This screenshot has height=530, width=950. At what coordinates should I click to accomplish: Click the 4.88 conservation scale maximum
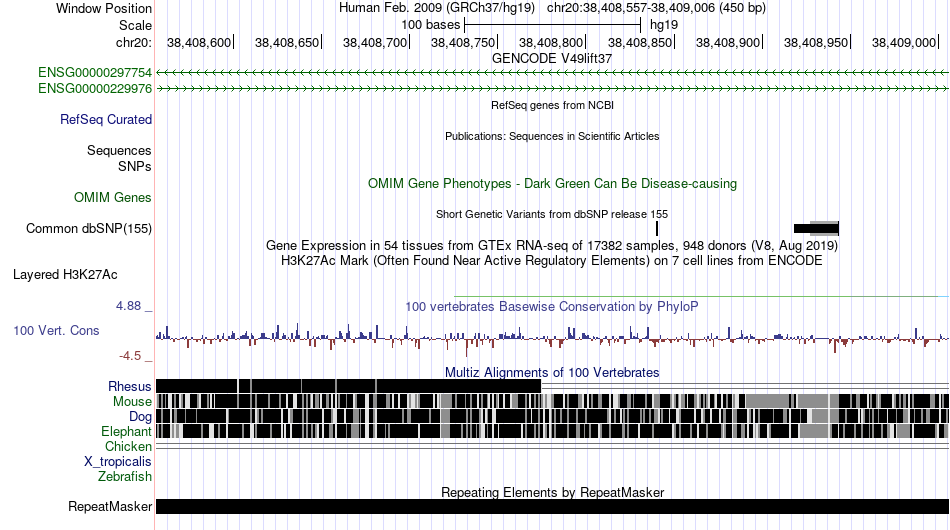128,306
